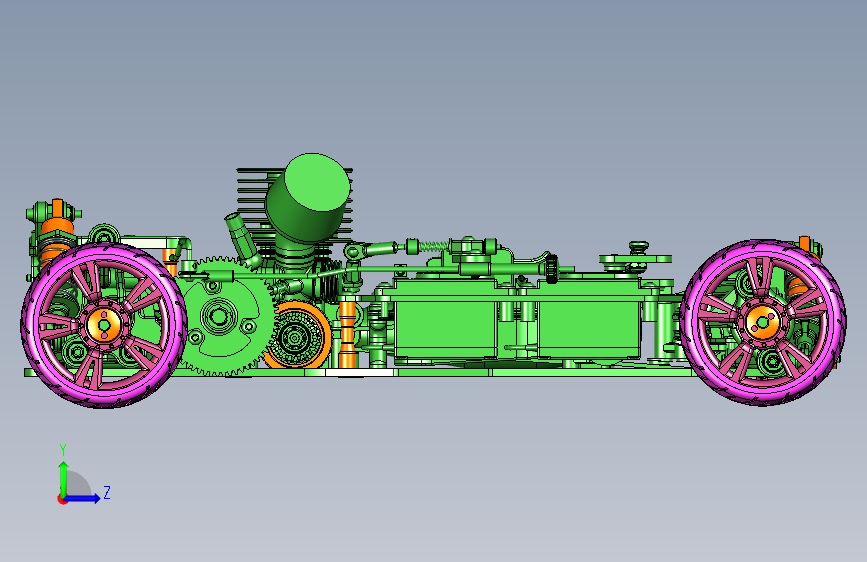Click the gray quarter-circle plane of the triad

(78, 485)
